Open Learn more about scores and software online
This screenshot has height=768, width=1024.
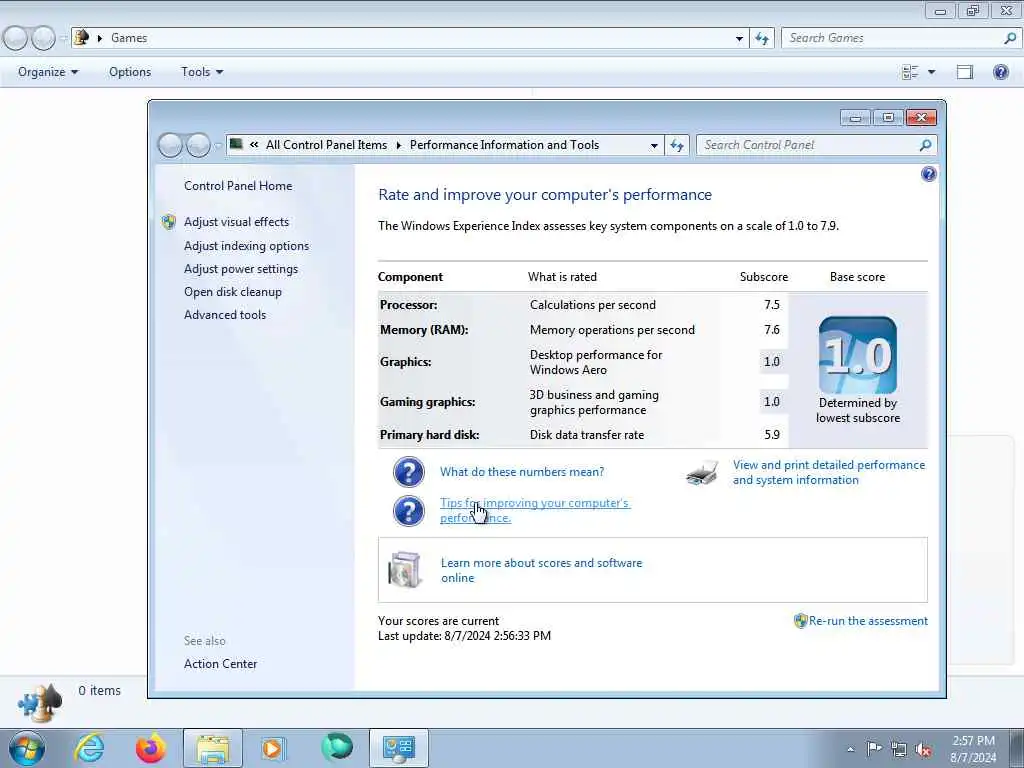[541, 570]
